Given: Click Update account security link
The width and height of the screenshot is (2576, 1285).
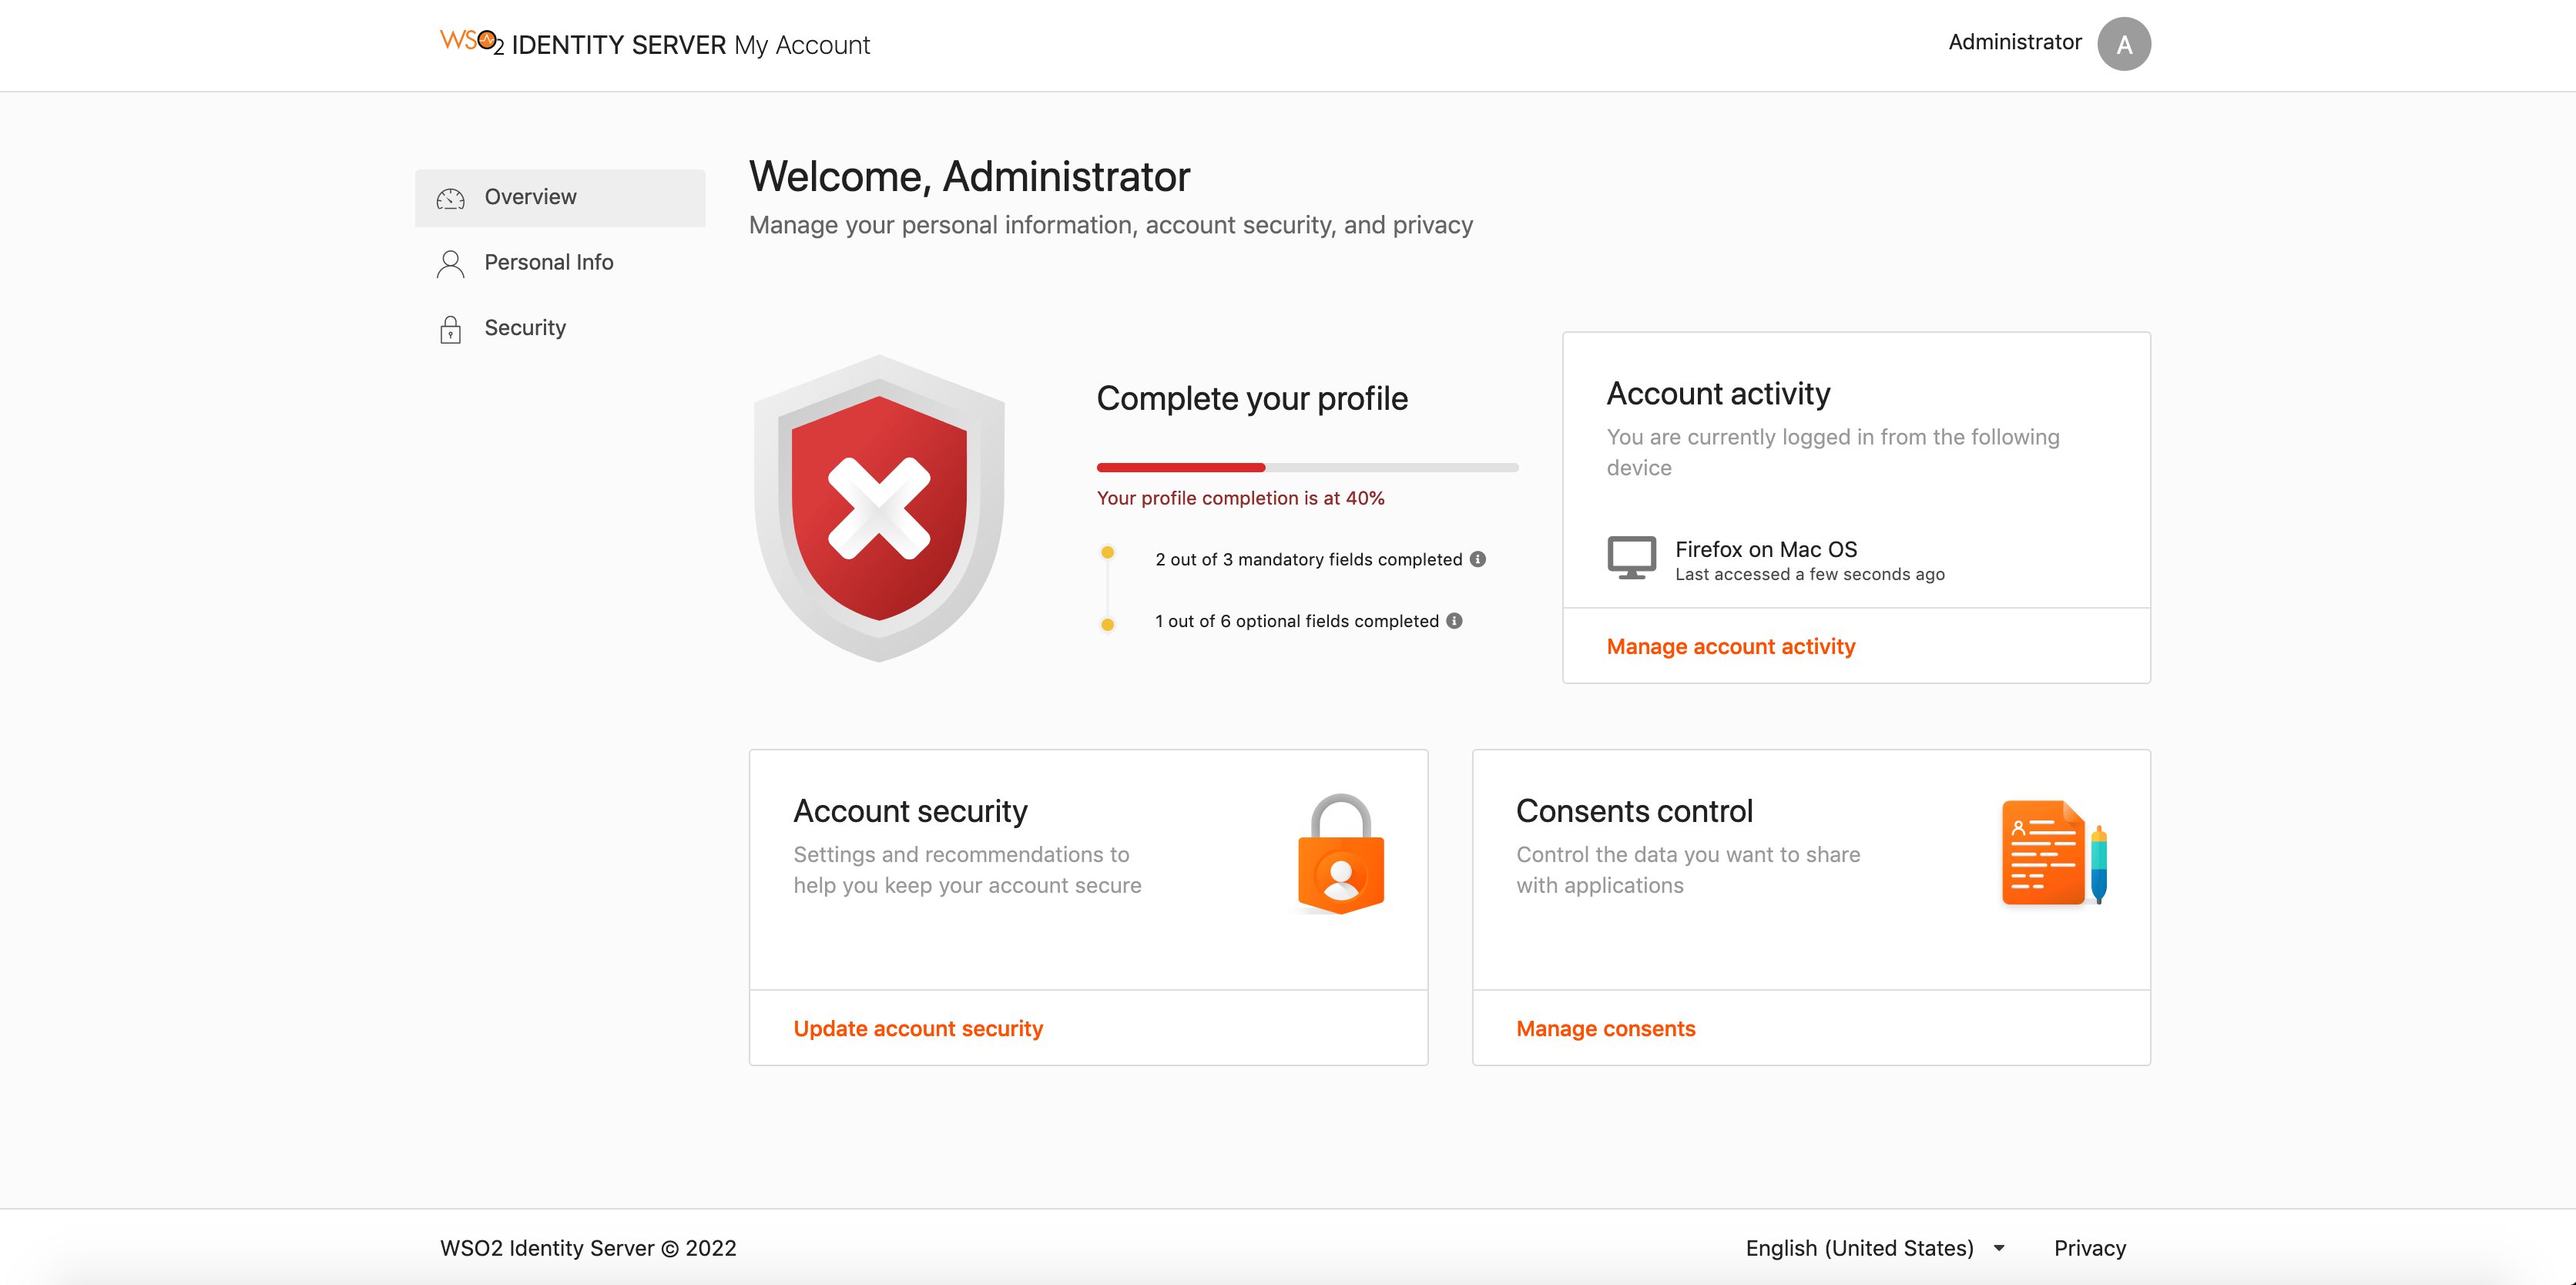Looking at the screenshot, I should point(917,1028).
